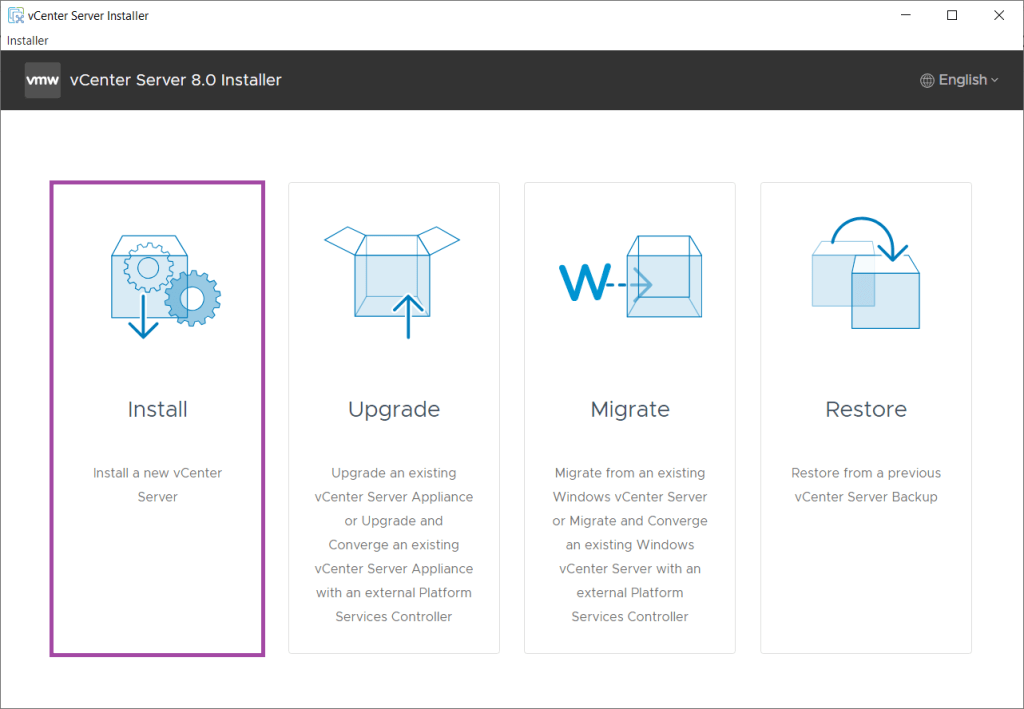Screen dimensions: 1024x709
Task: Click the Restore backup arrow icon
Action: (x=865, y=272)
